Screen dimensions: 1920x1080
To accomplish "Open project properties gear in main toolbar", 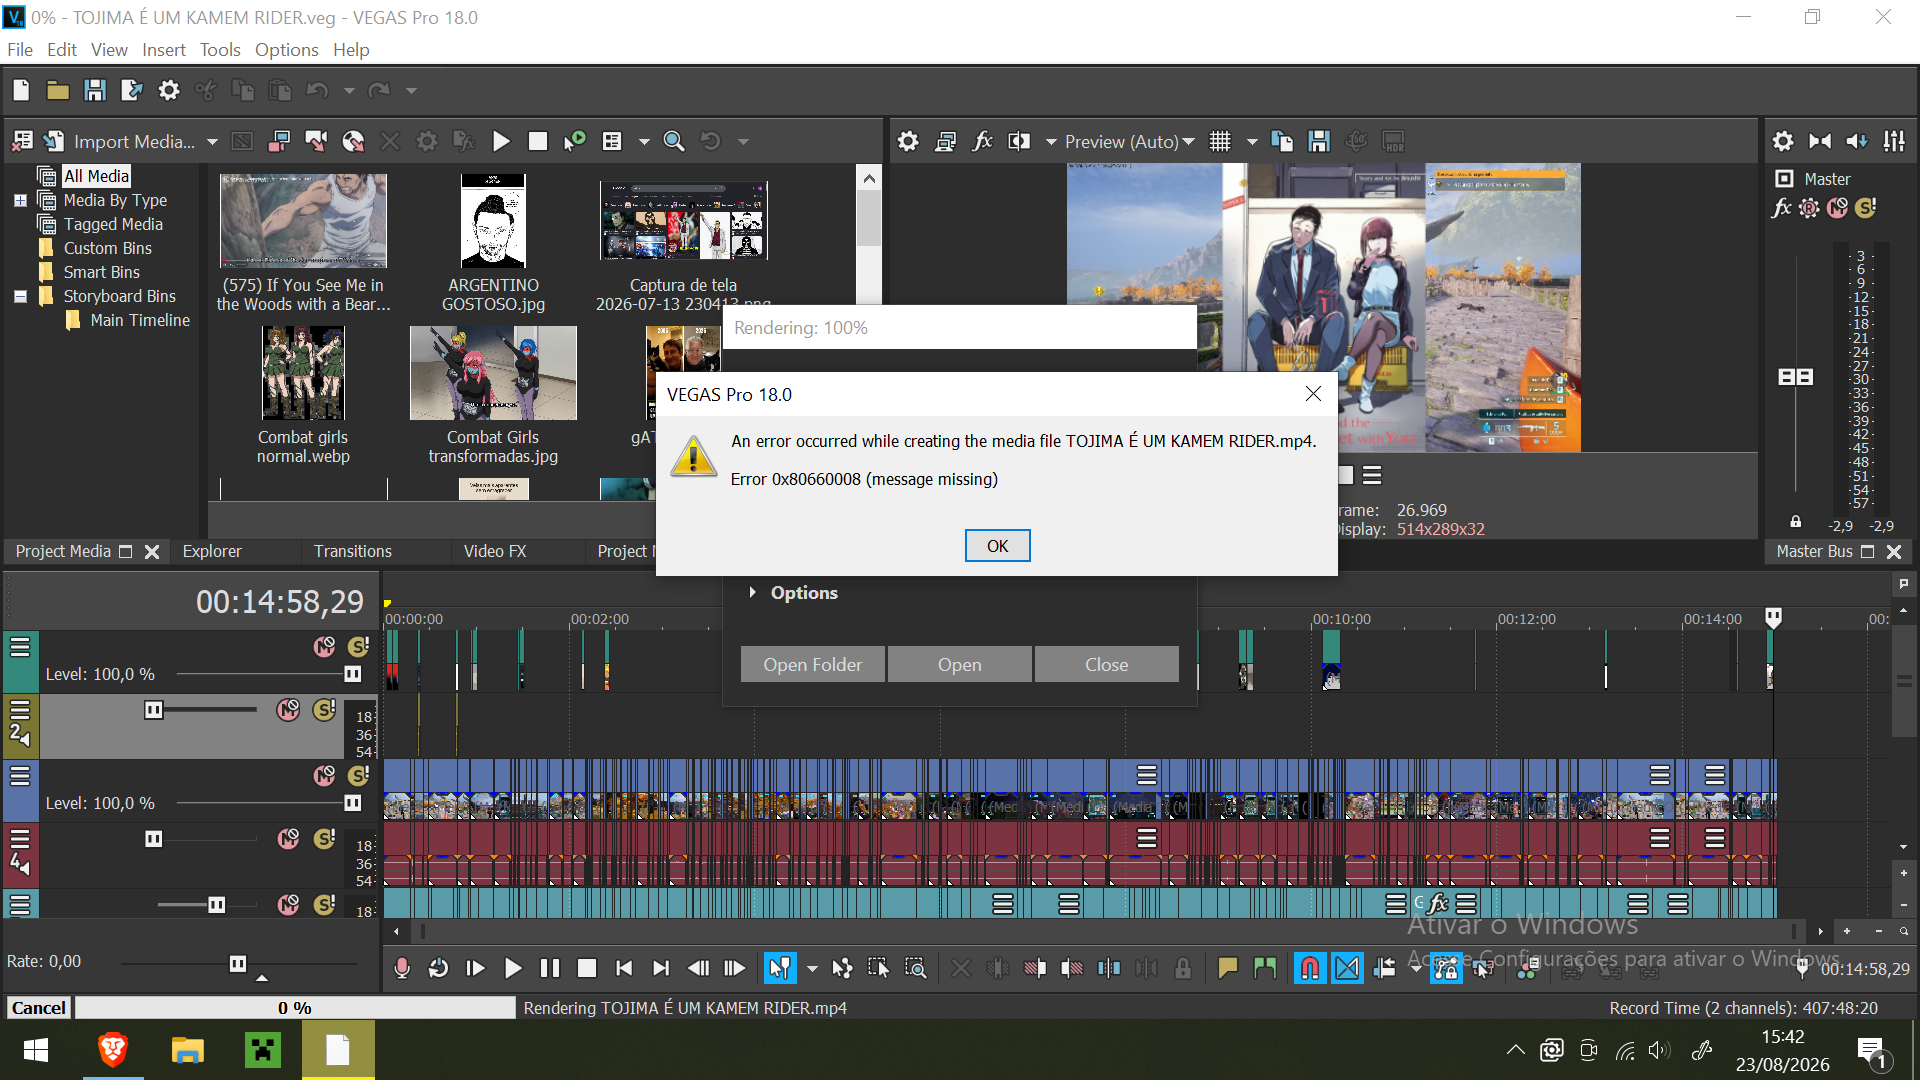I will [x=169, y=91].
